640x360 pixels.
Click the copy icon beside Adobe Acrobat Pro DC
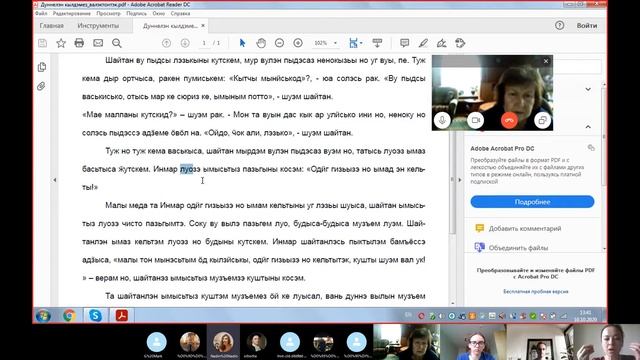tap(591, 148)
